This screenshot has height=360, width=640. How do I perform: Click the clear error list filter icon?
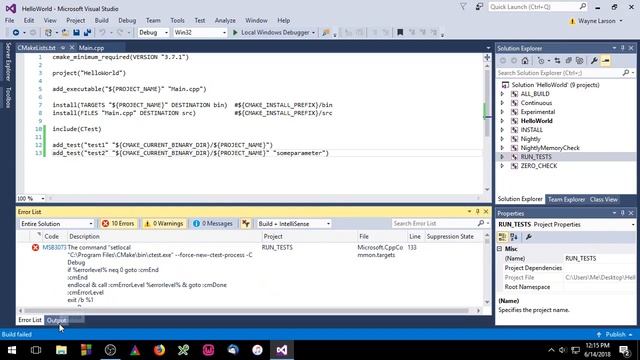click(246, 223)
